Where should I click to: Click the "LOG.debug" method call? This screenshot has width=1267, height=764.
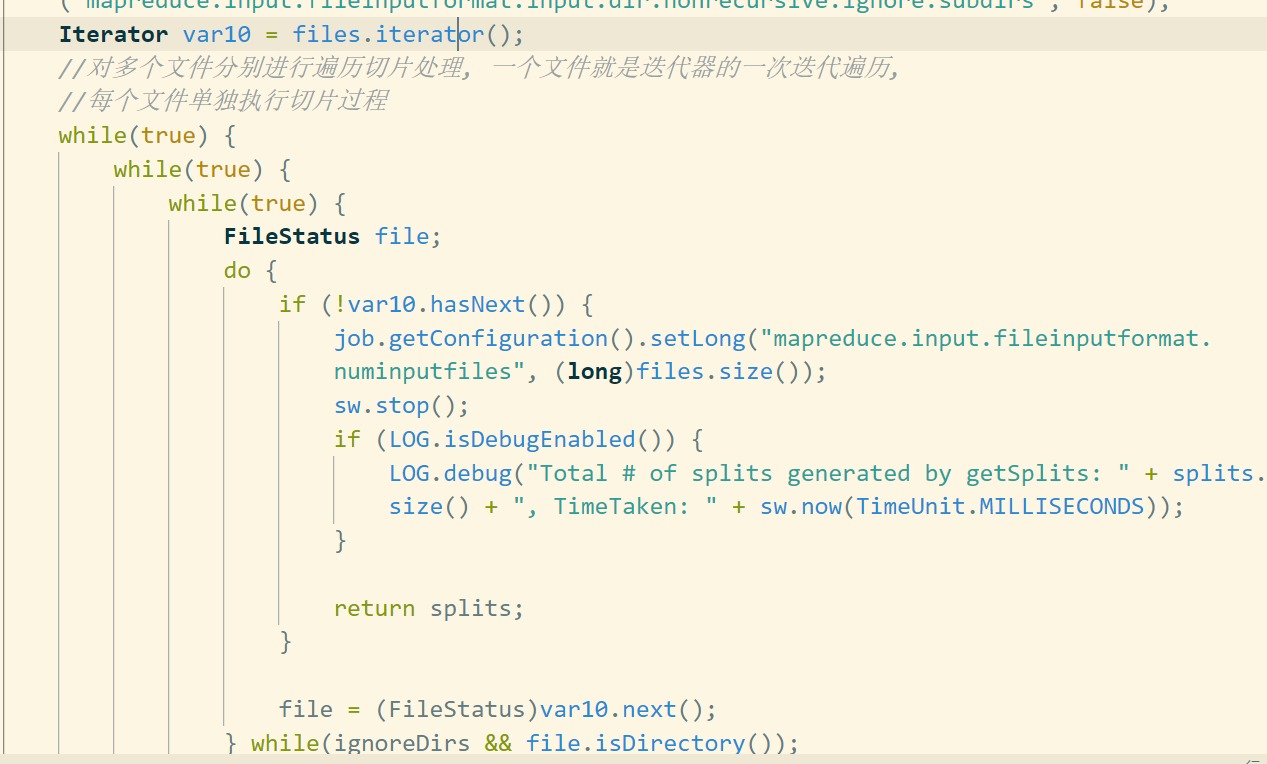[449, 473]
